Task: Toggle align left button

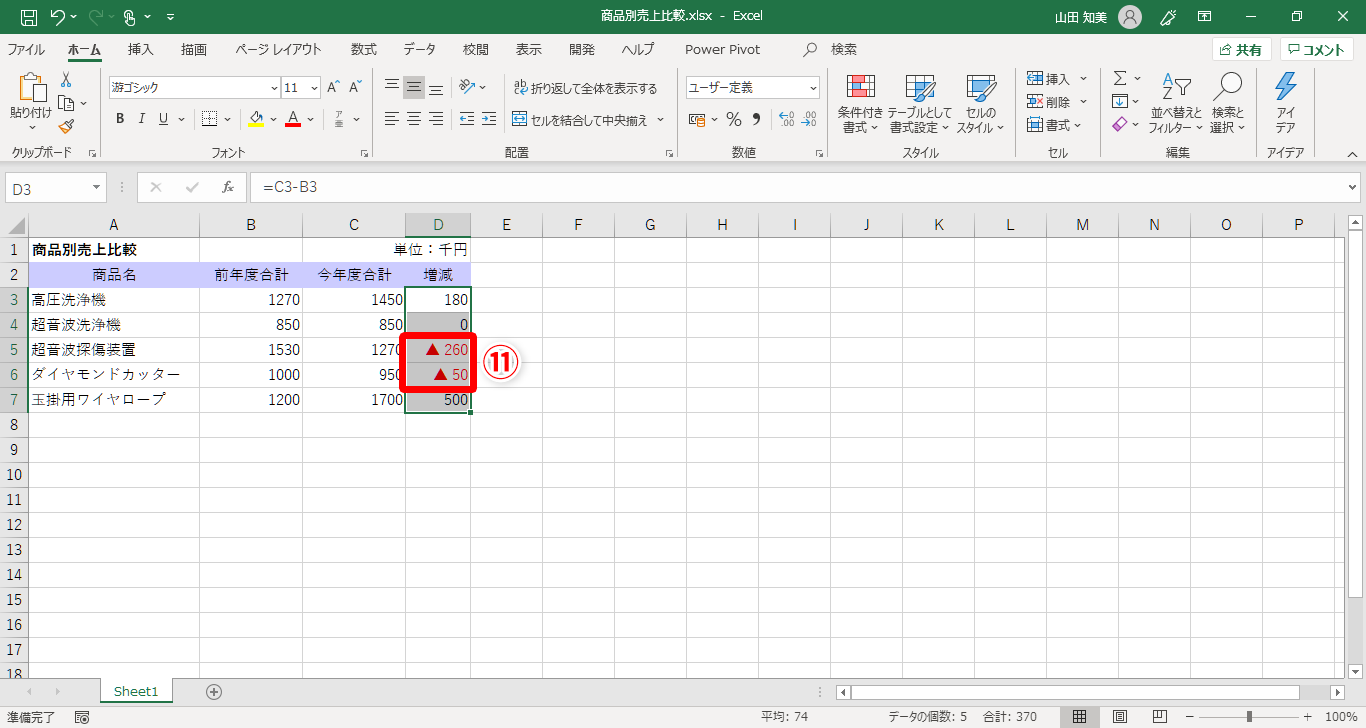Action: point(392,119)
